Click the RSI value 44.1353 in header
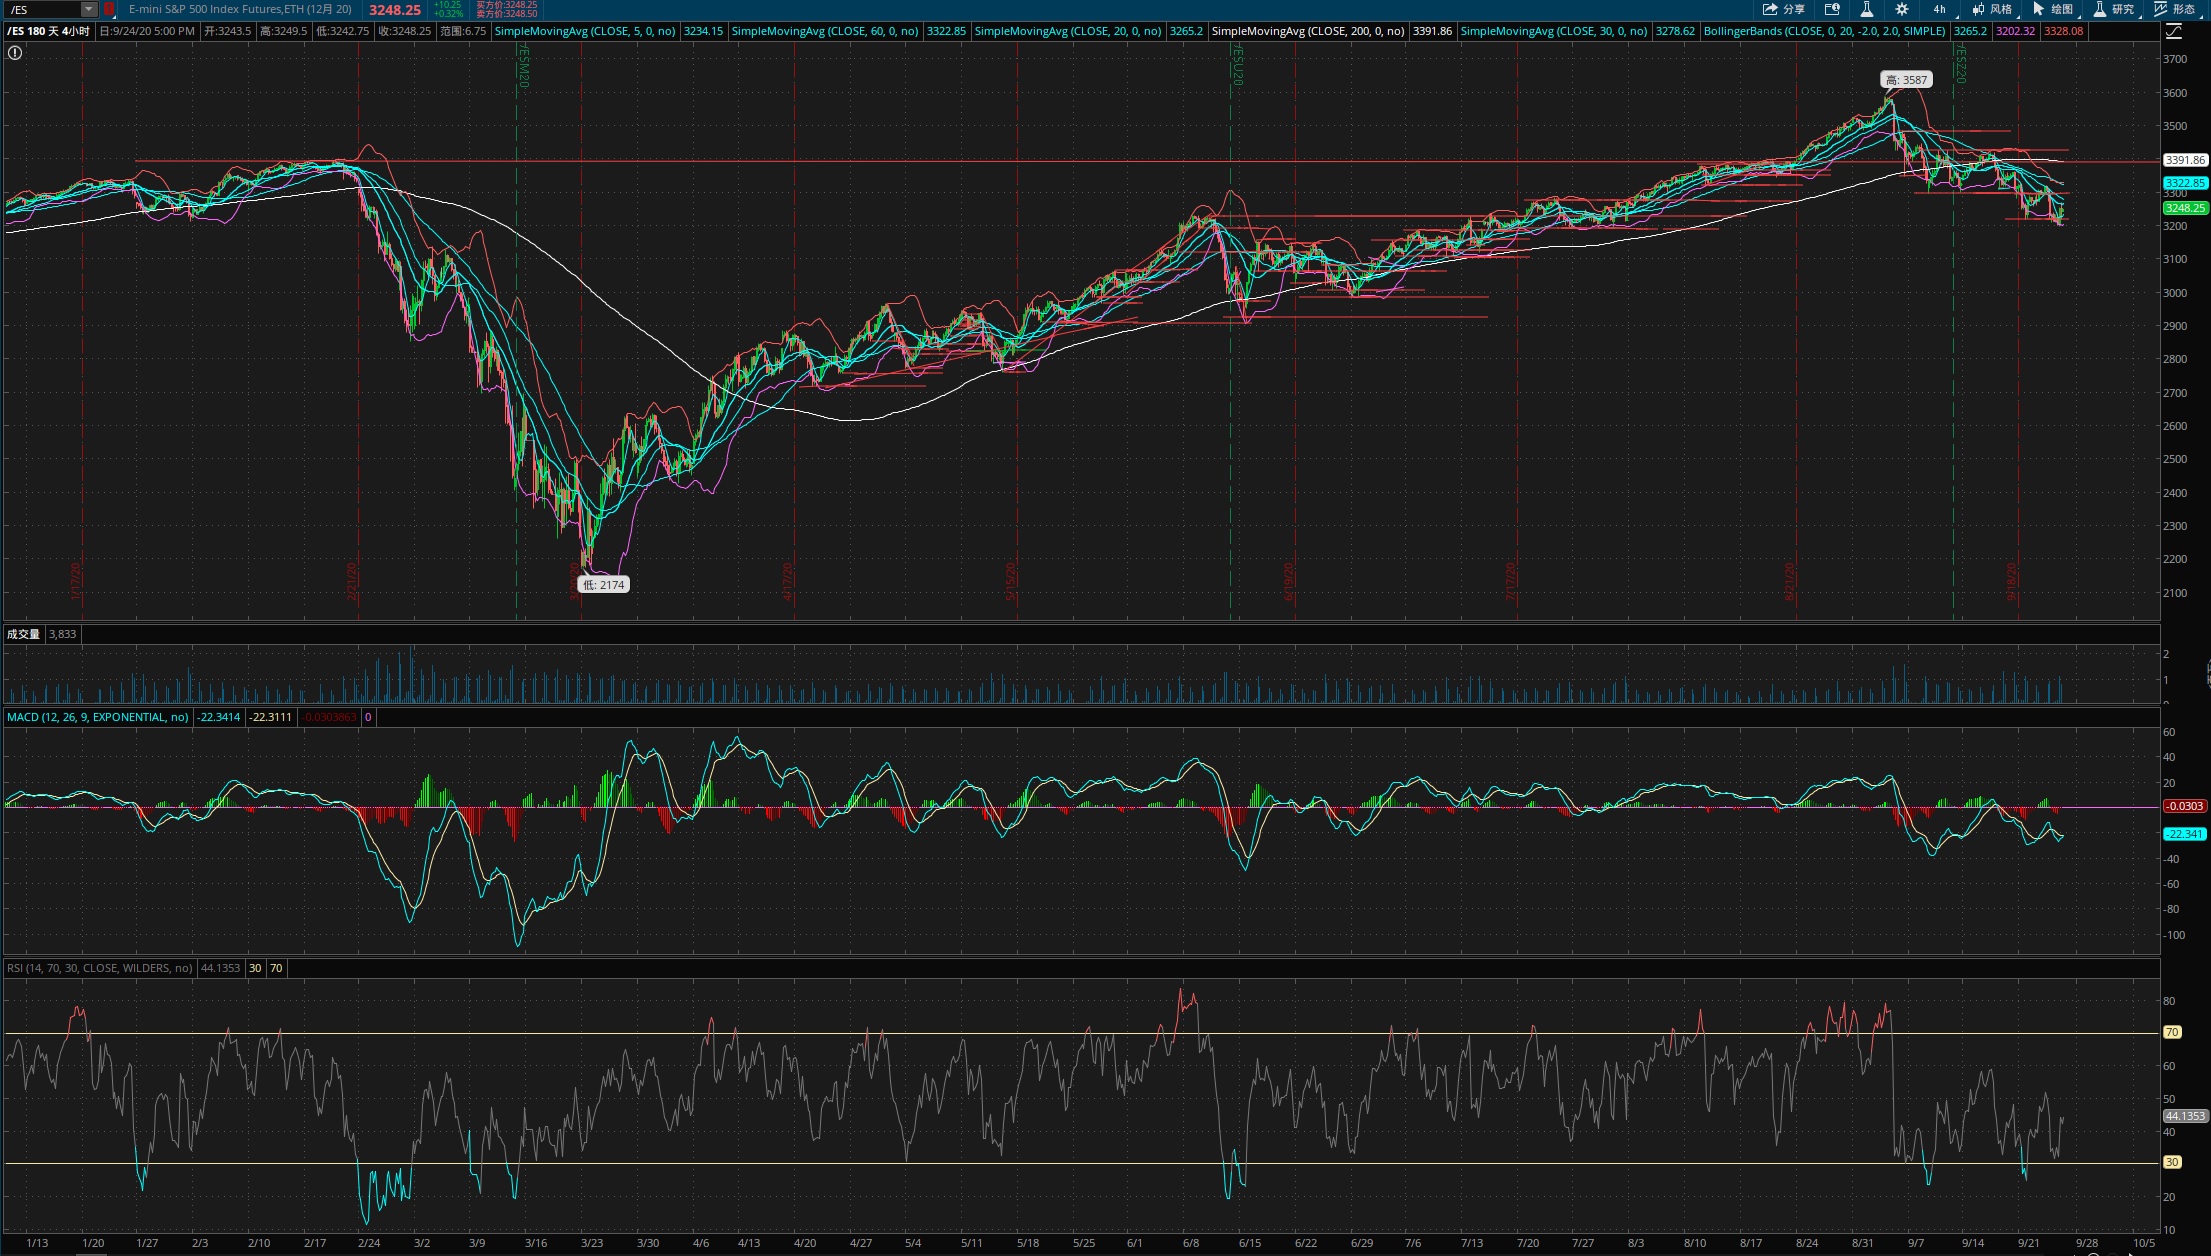The height and width of the screenshot is (1256, 2211). pyautogui.click(x=221, y=968)
